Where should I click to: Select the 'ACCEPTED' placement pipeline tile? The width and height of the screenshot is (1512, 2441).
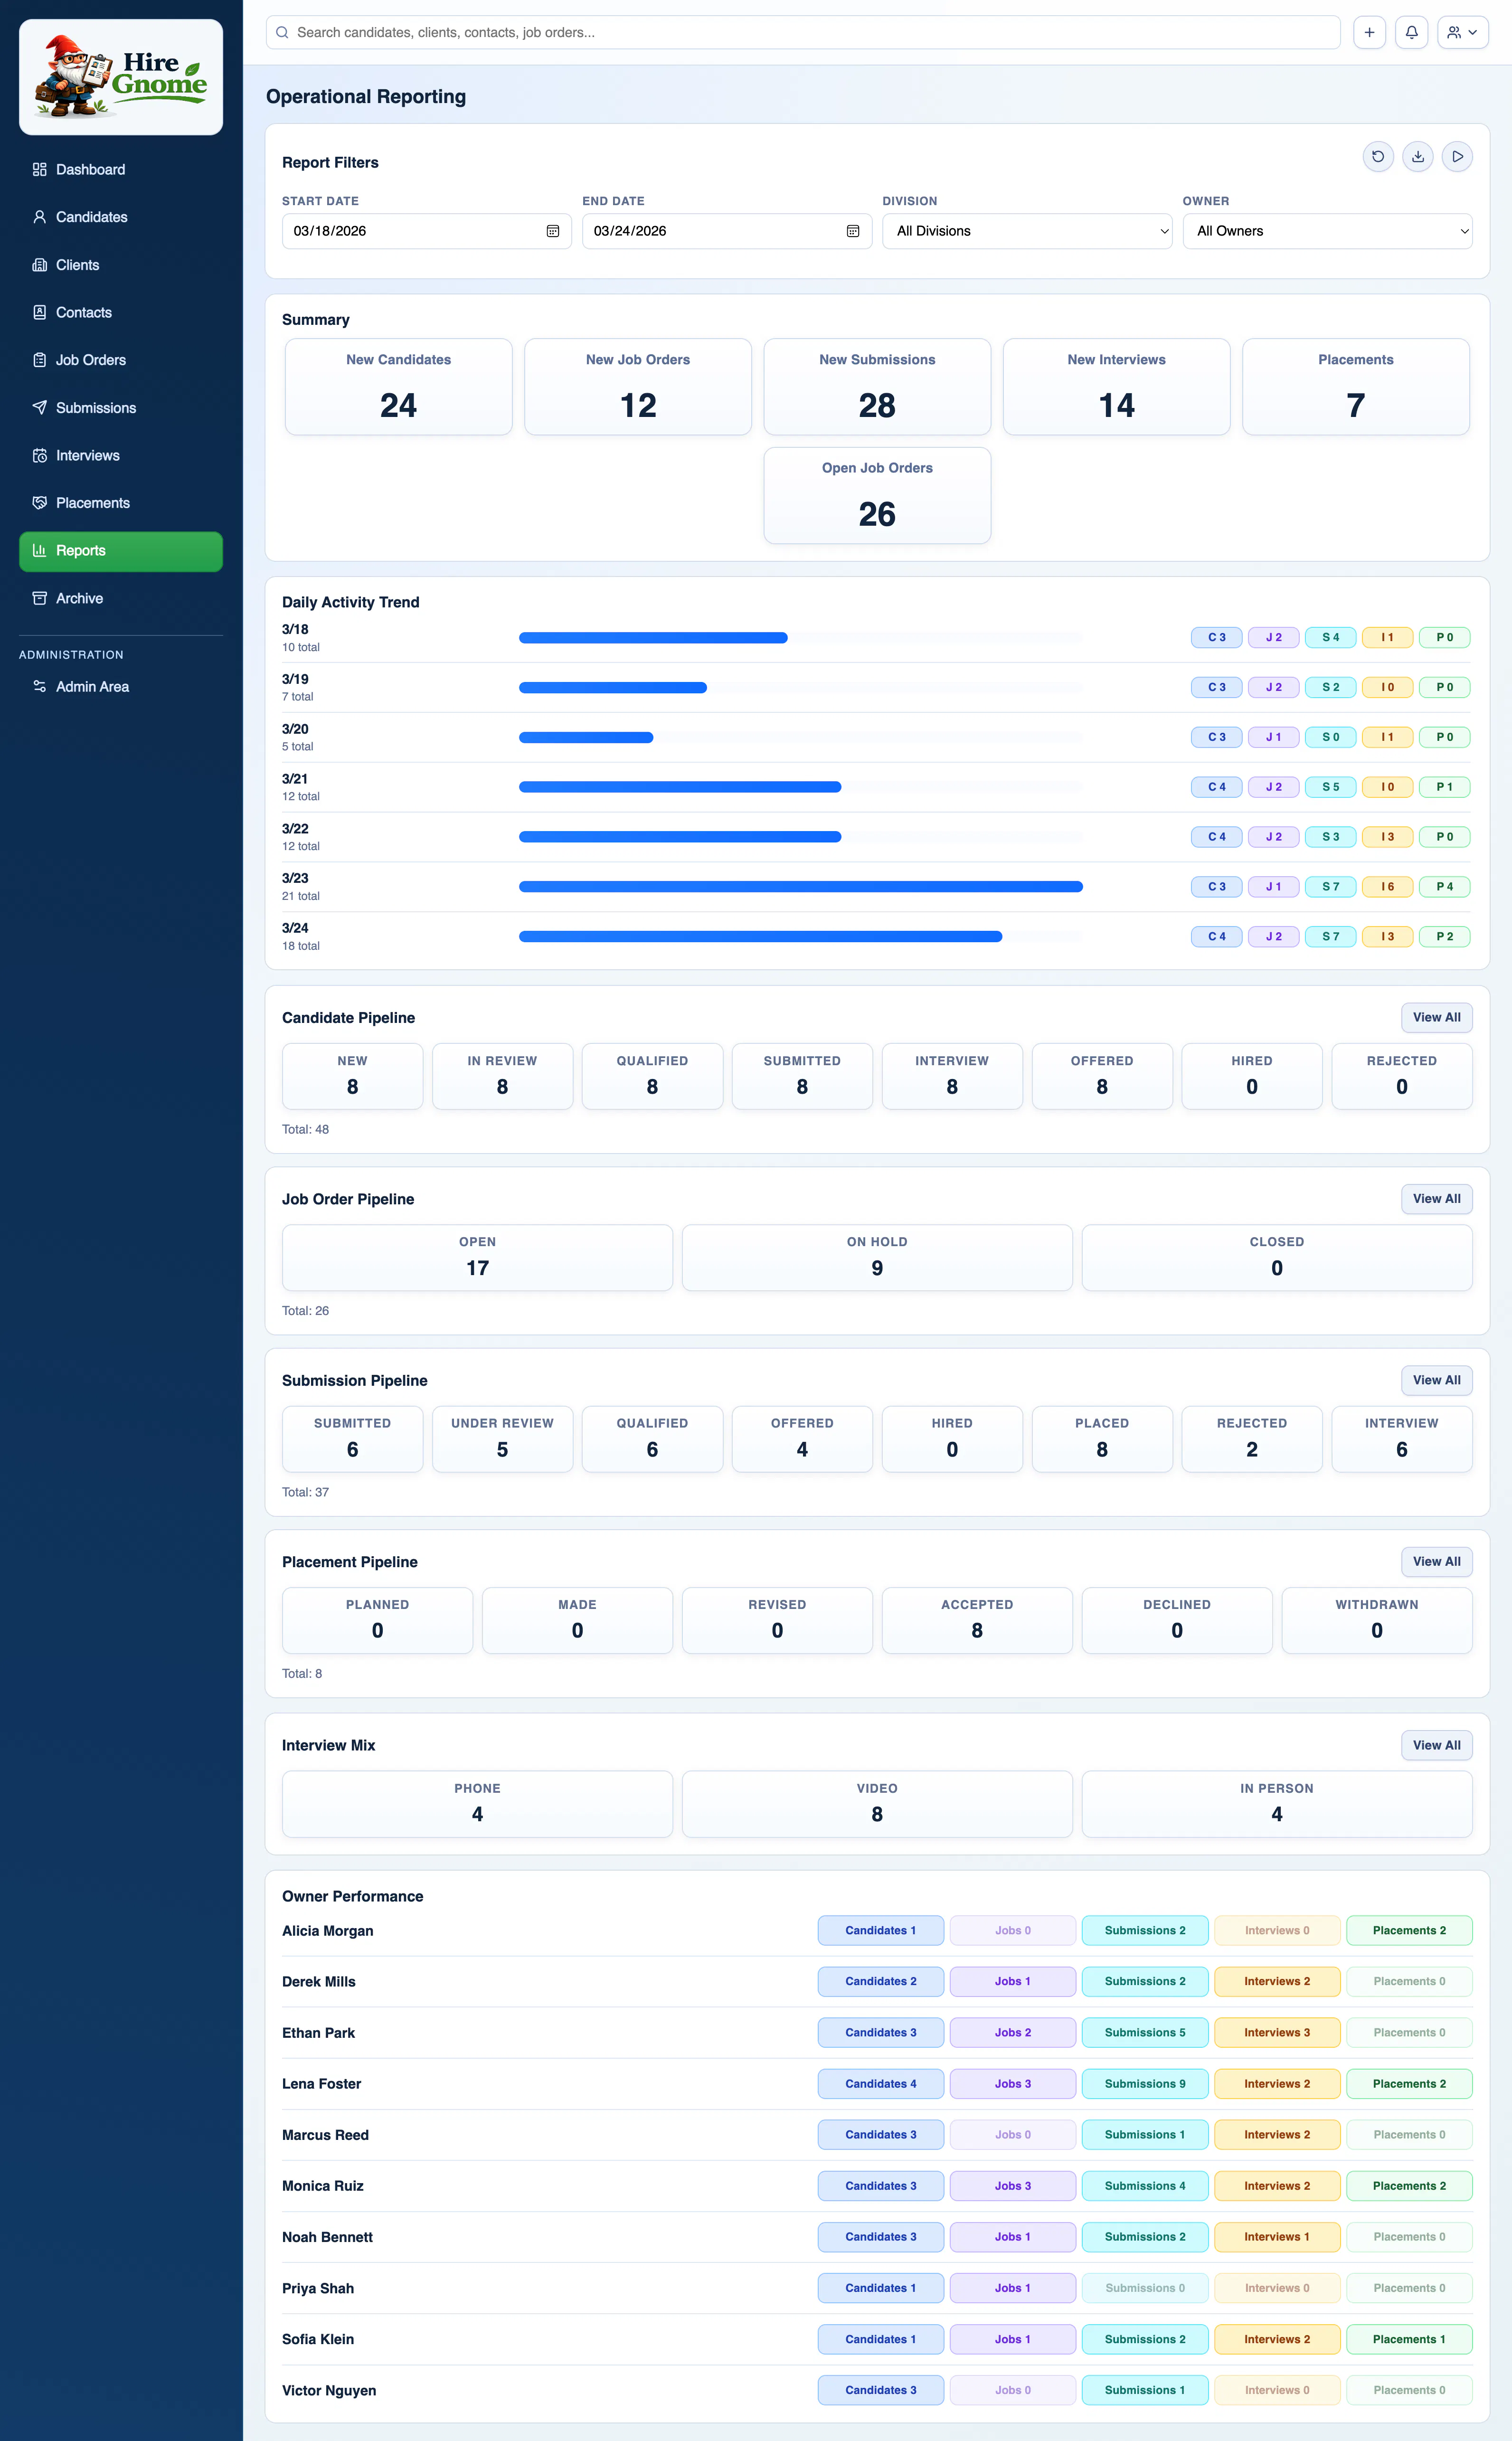click(x=977, y=1620)
